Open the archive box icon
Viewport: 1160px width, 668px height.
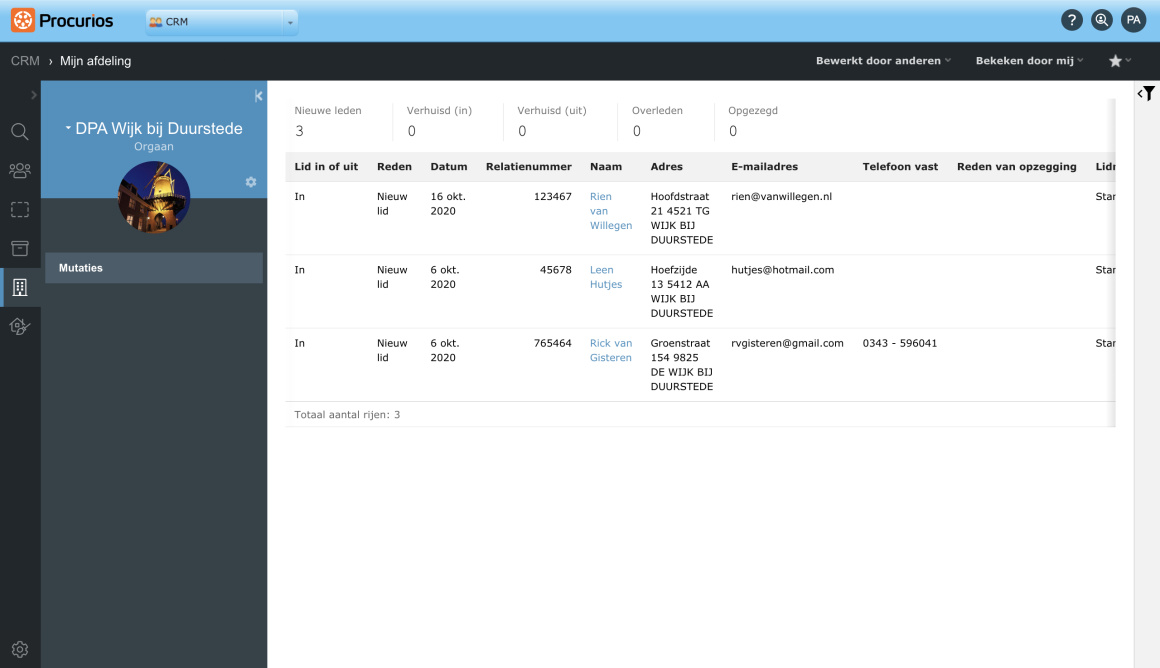20,248
